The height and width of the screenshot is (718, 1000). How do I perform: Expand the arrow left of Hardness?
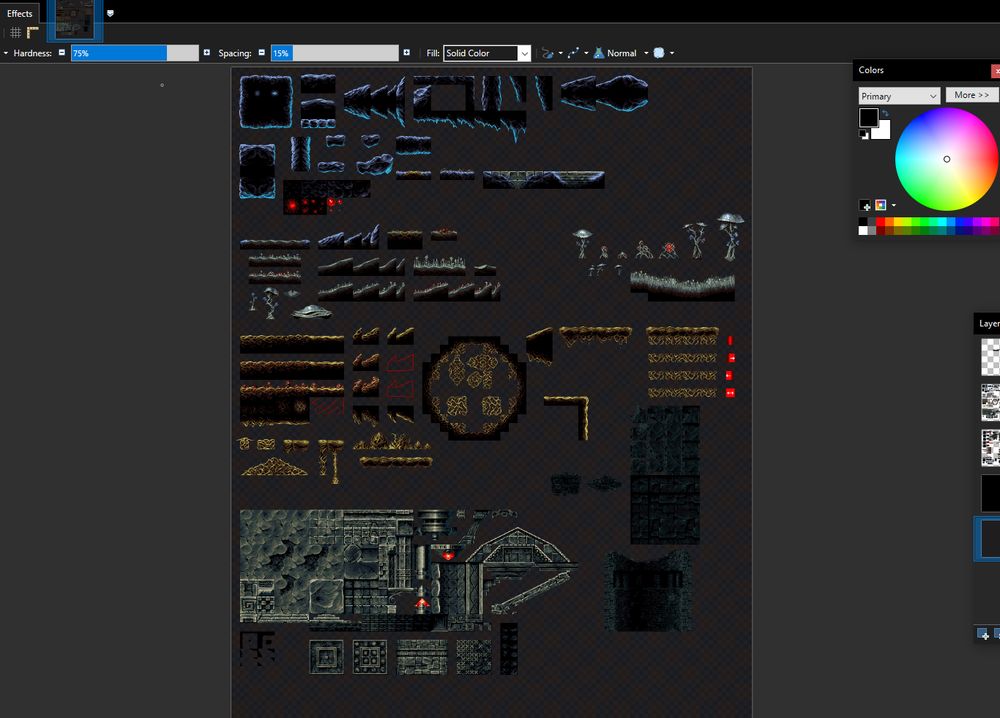6,53
